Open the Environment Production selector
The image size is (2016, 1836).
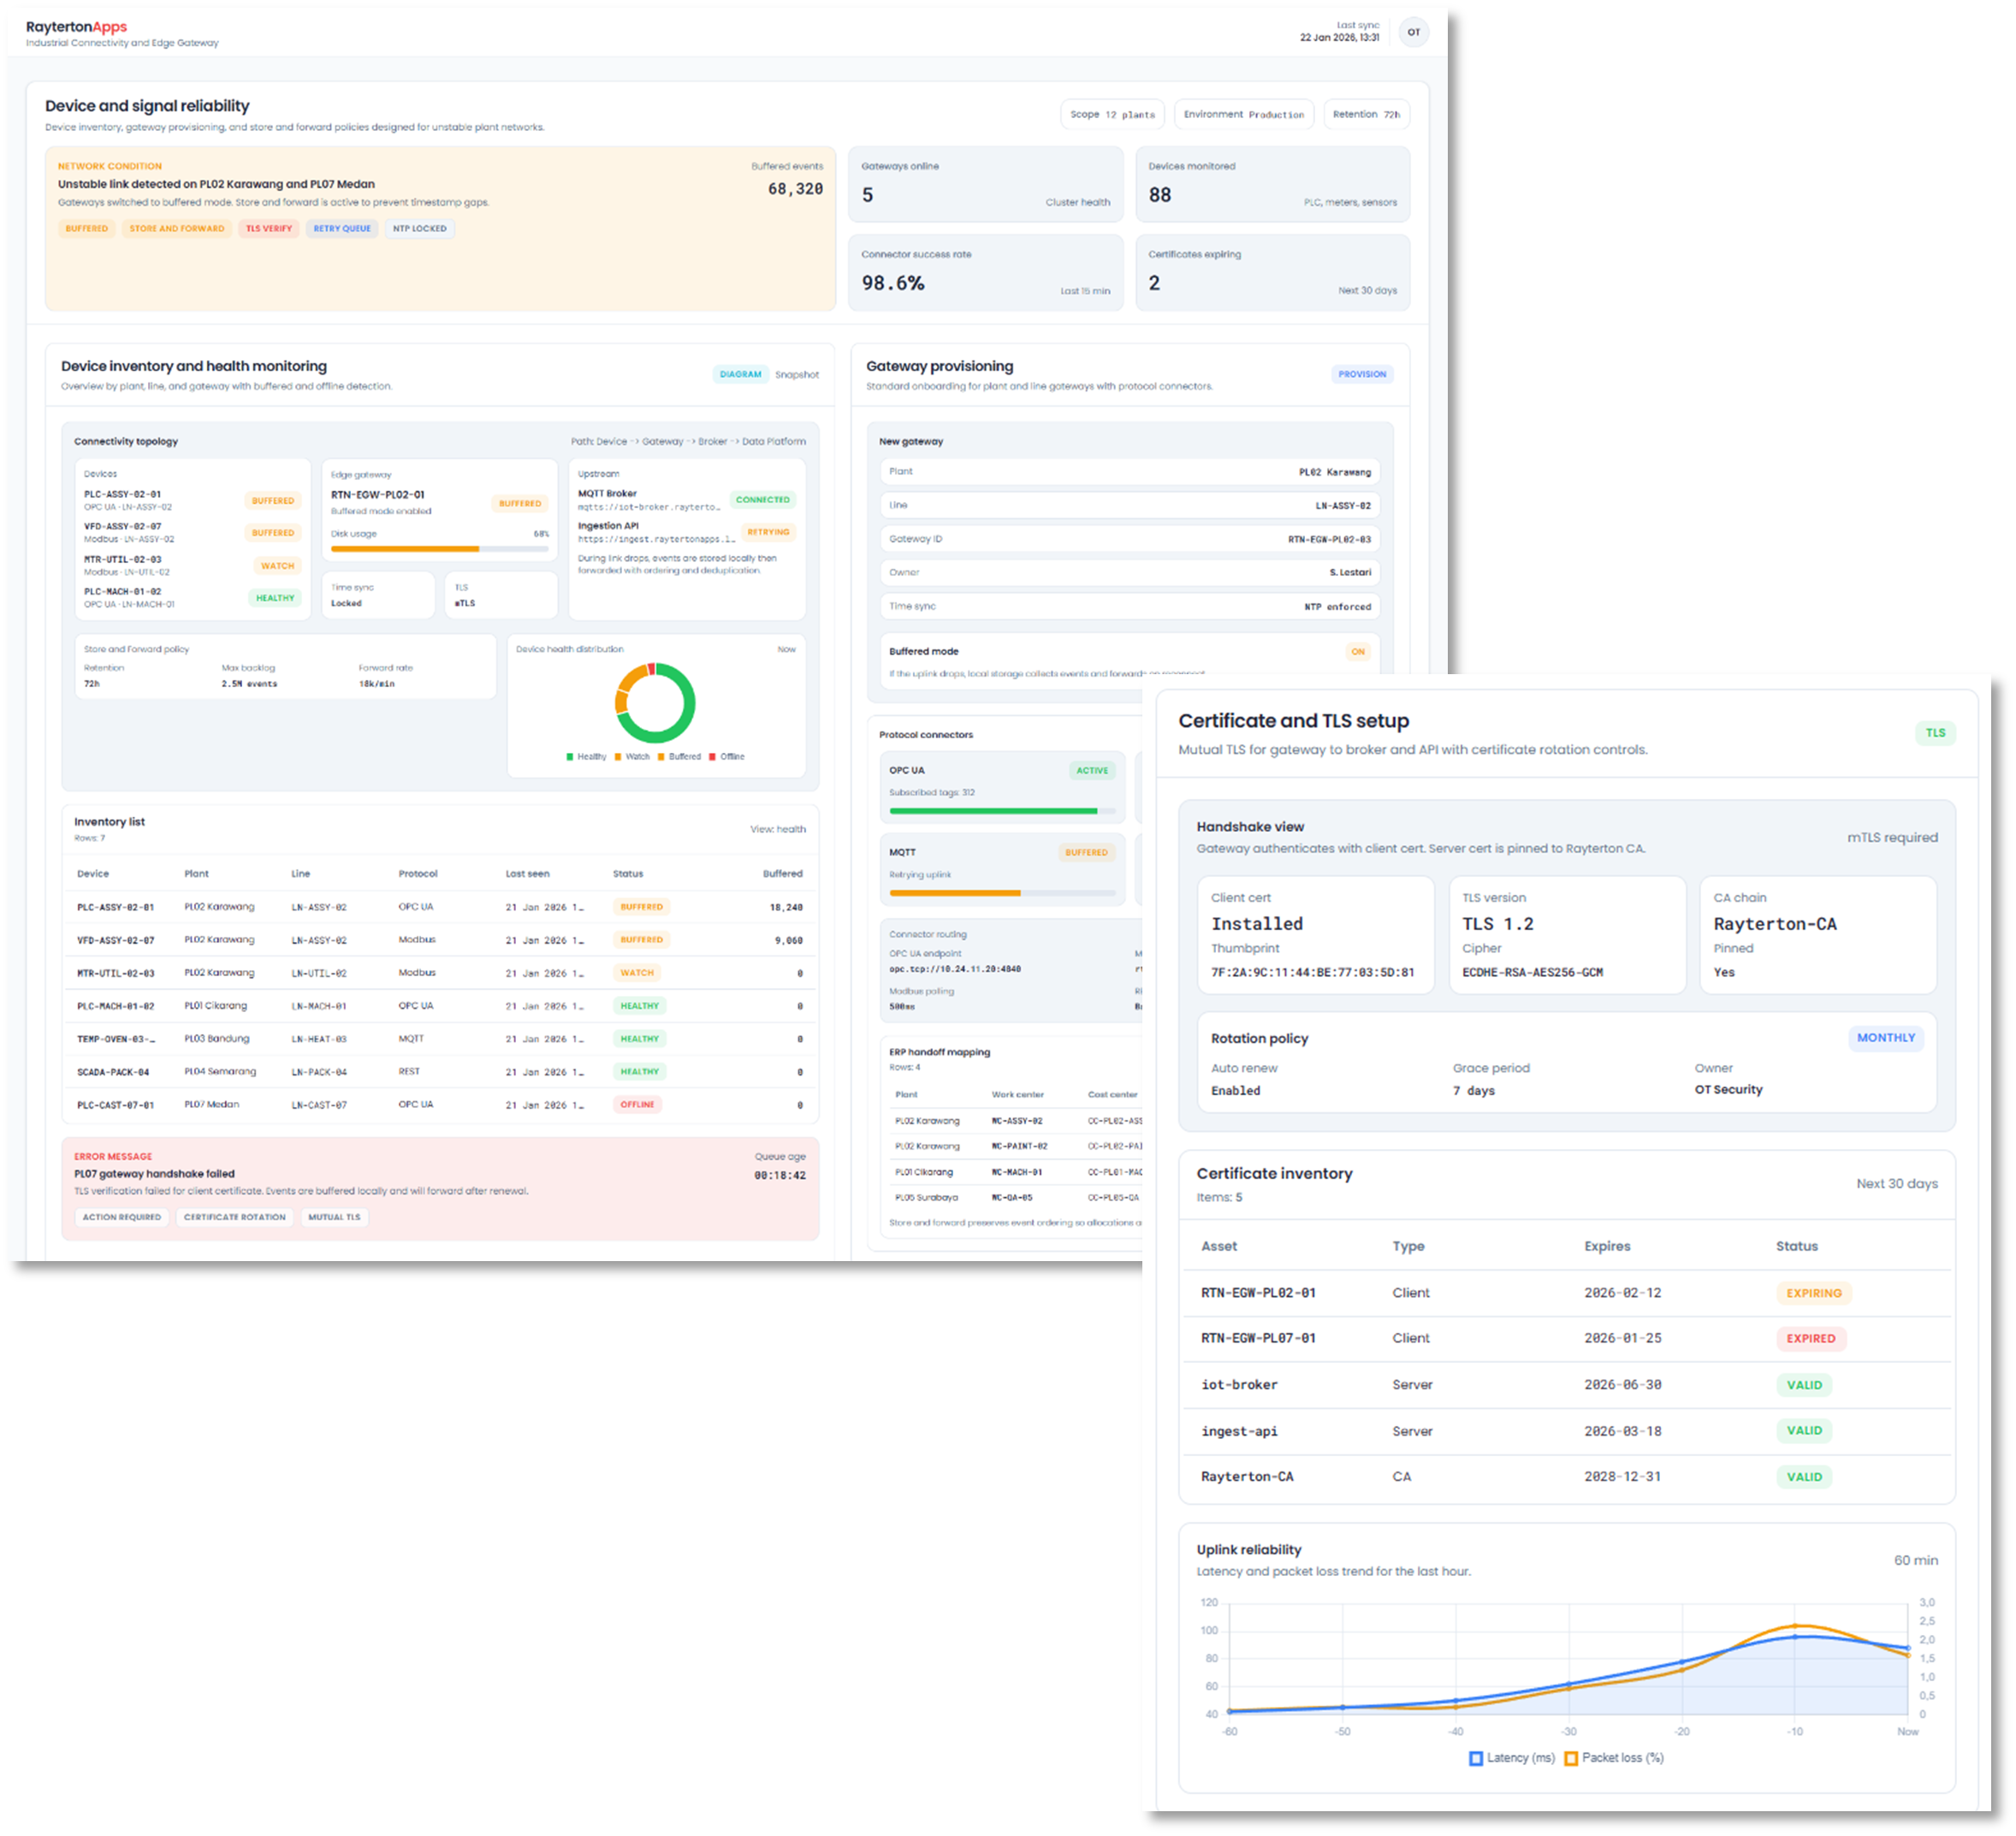[x=1243, y=115]
